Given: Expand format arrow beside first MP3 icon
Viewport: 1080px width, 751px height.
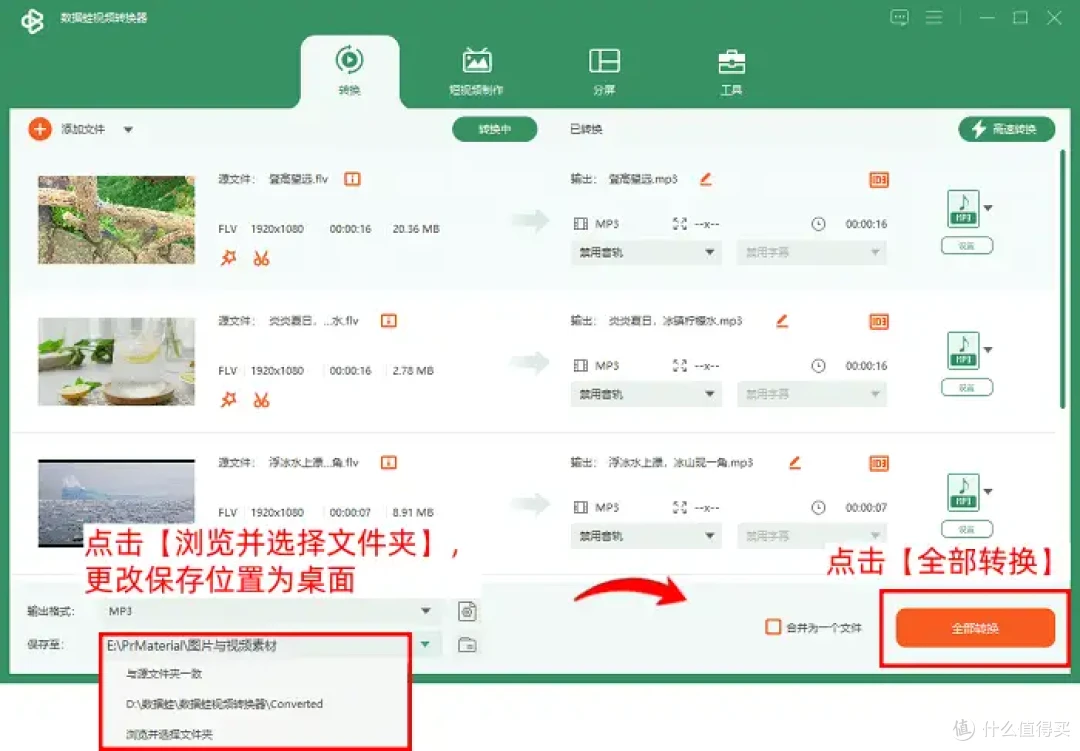Looking at the screenshot, I should [x=988, y=208].
